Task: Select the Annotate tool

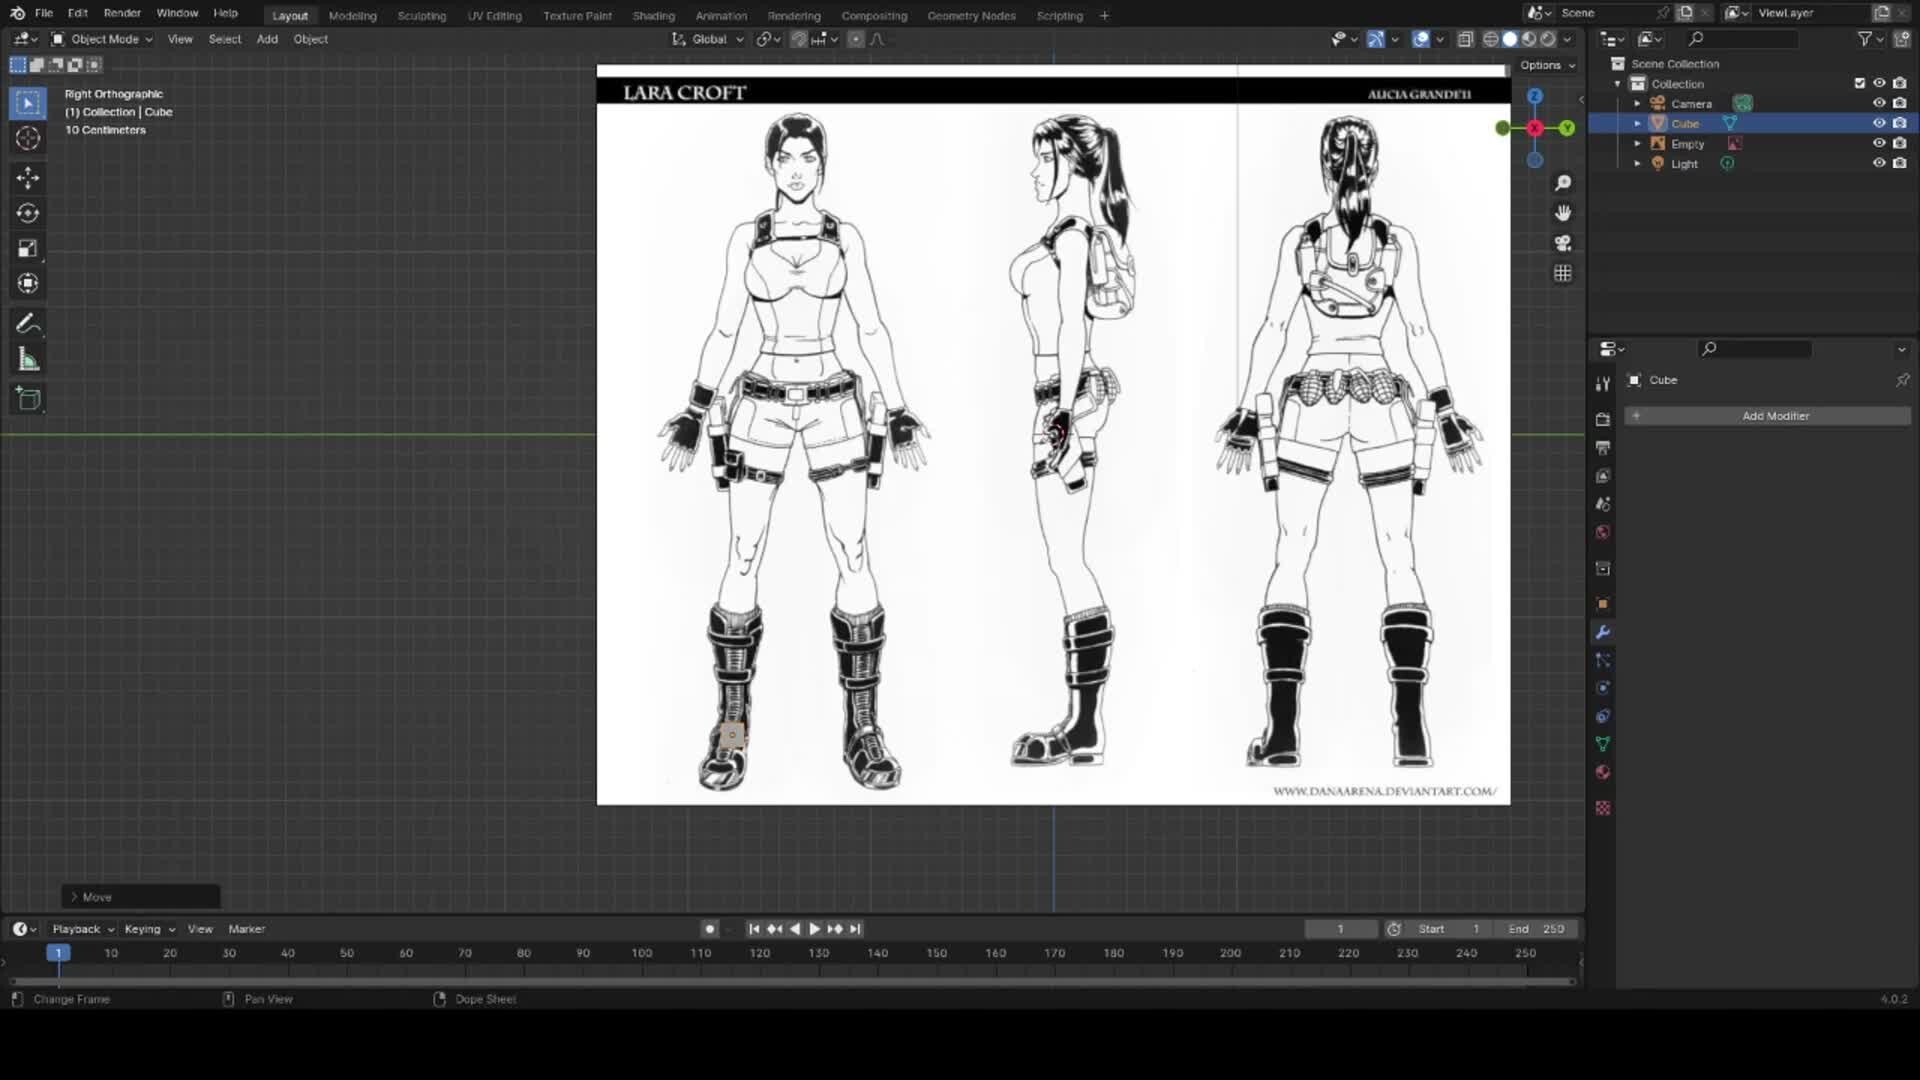Action: (27, 322)
